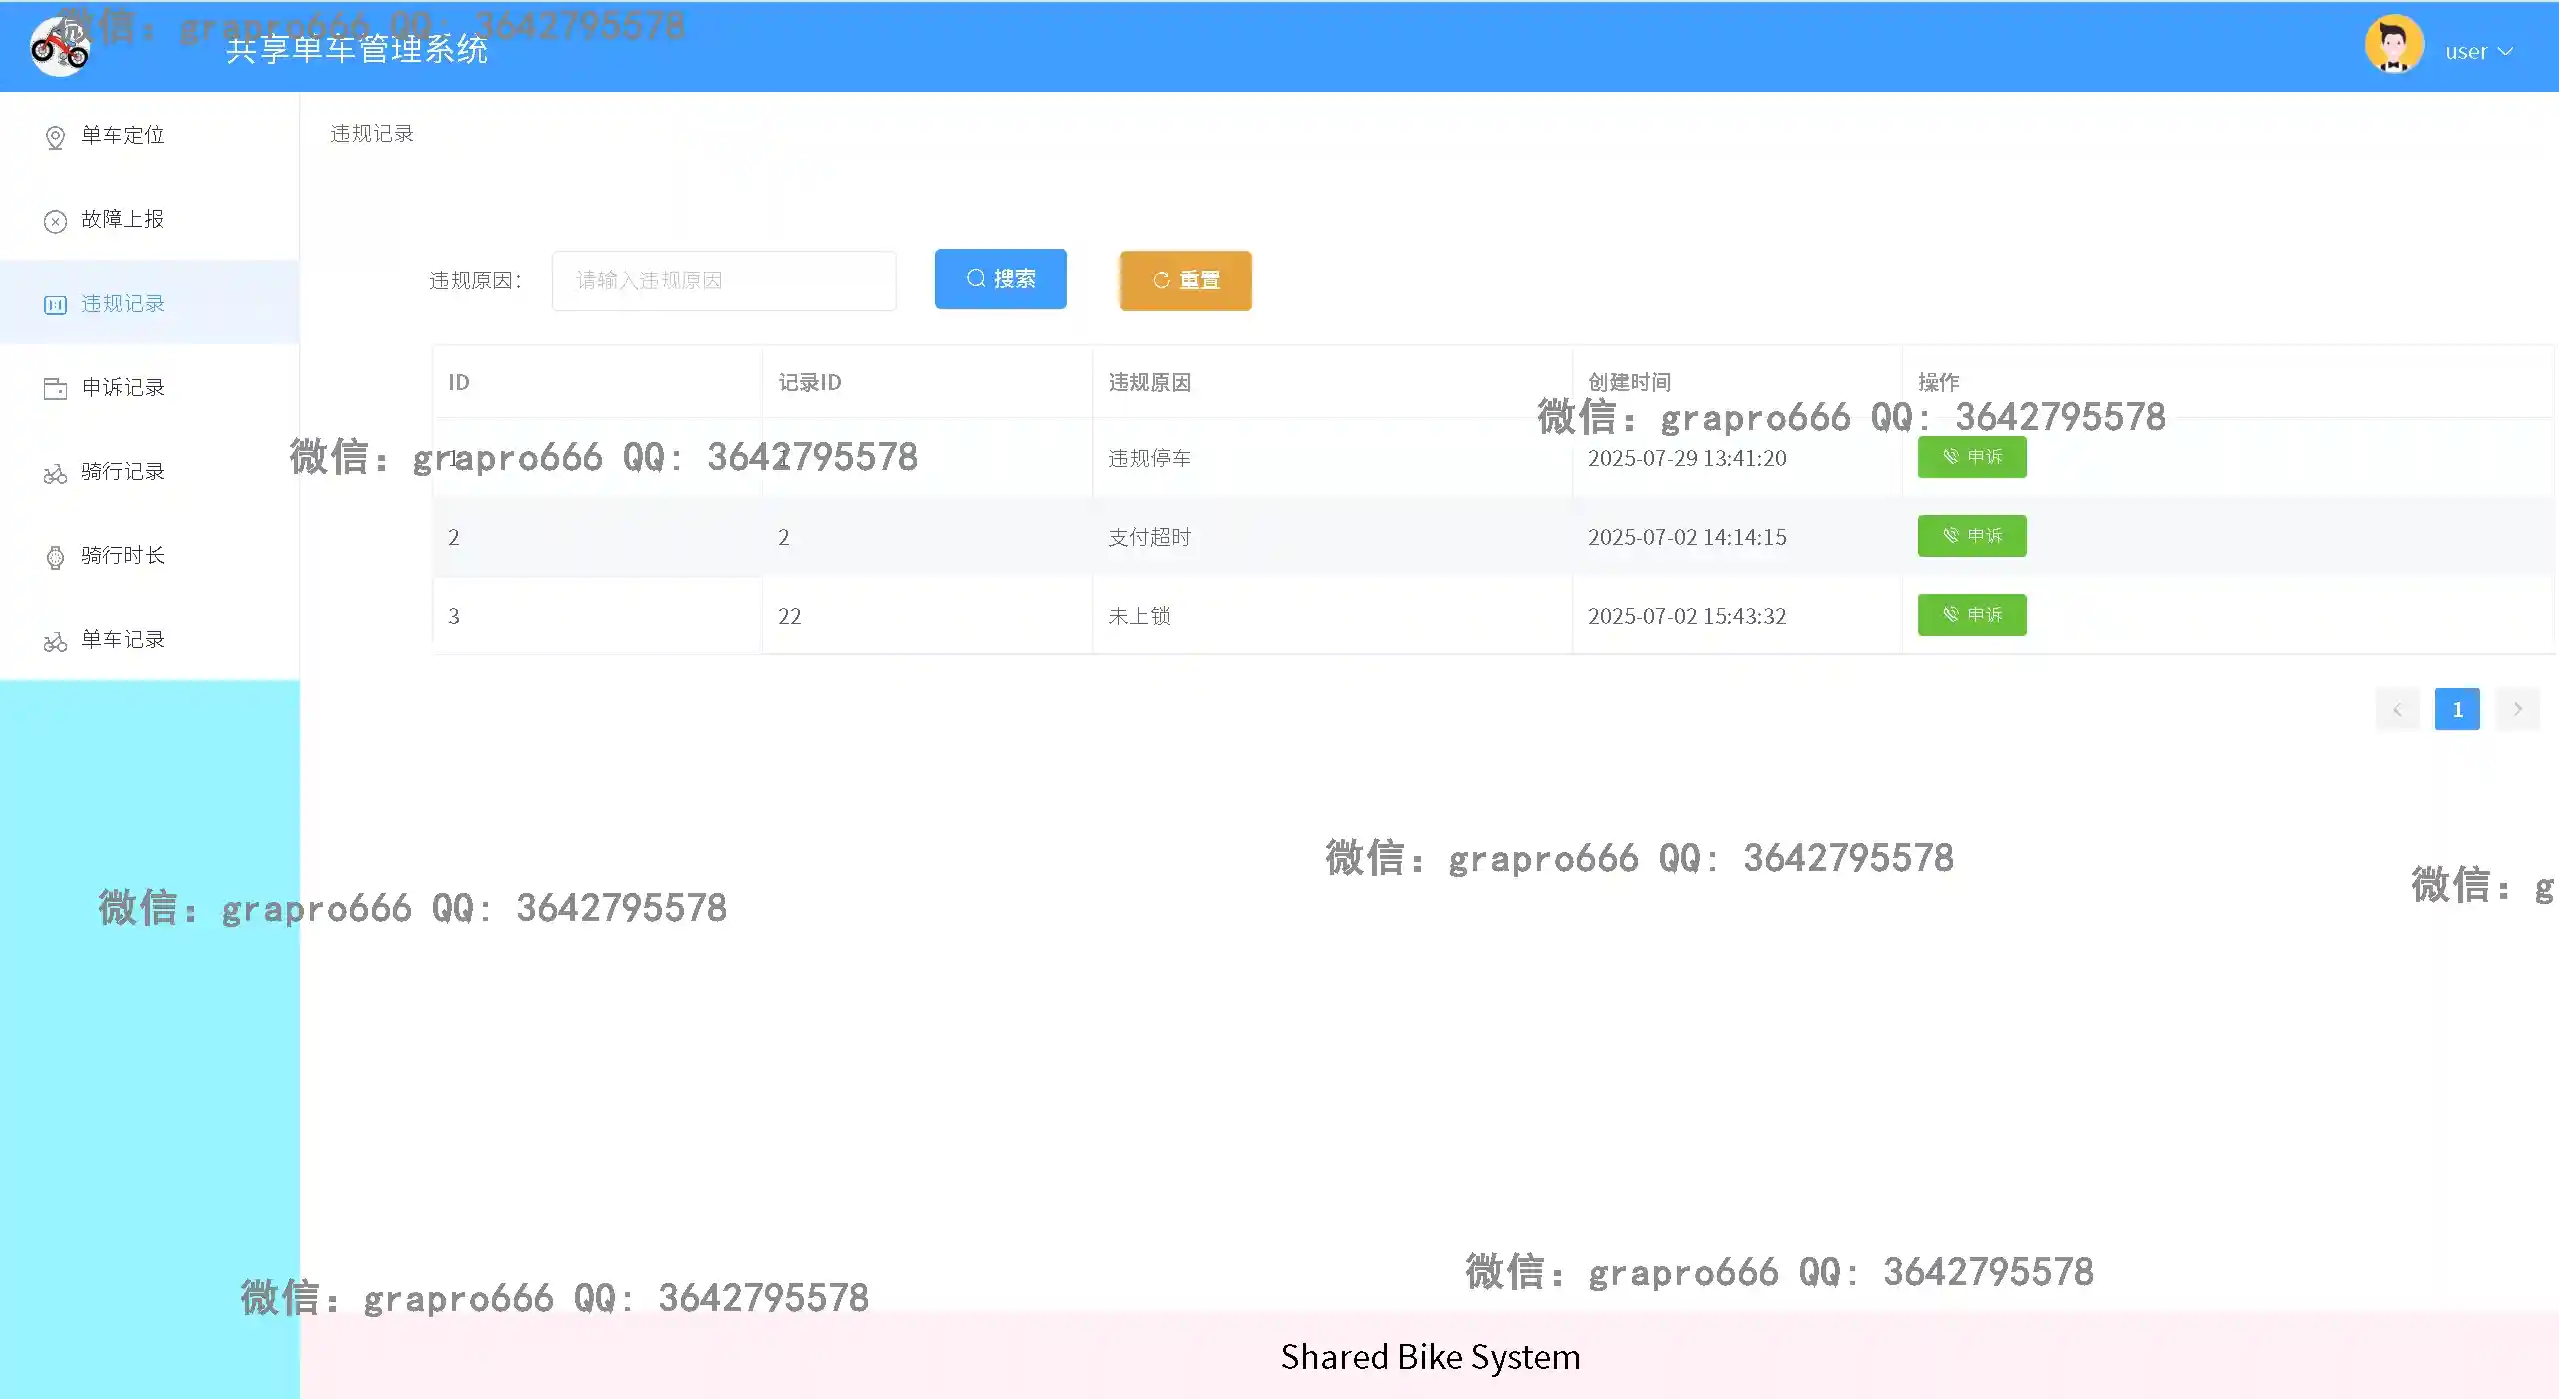Image resolution: width=2559 pixels, height=1399 pixels.
Task: Click the bike logo in header
Action: 59,47
